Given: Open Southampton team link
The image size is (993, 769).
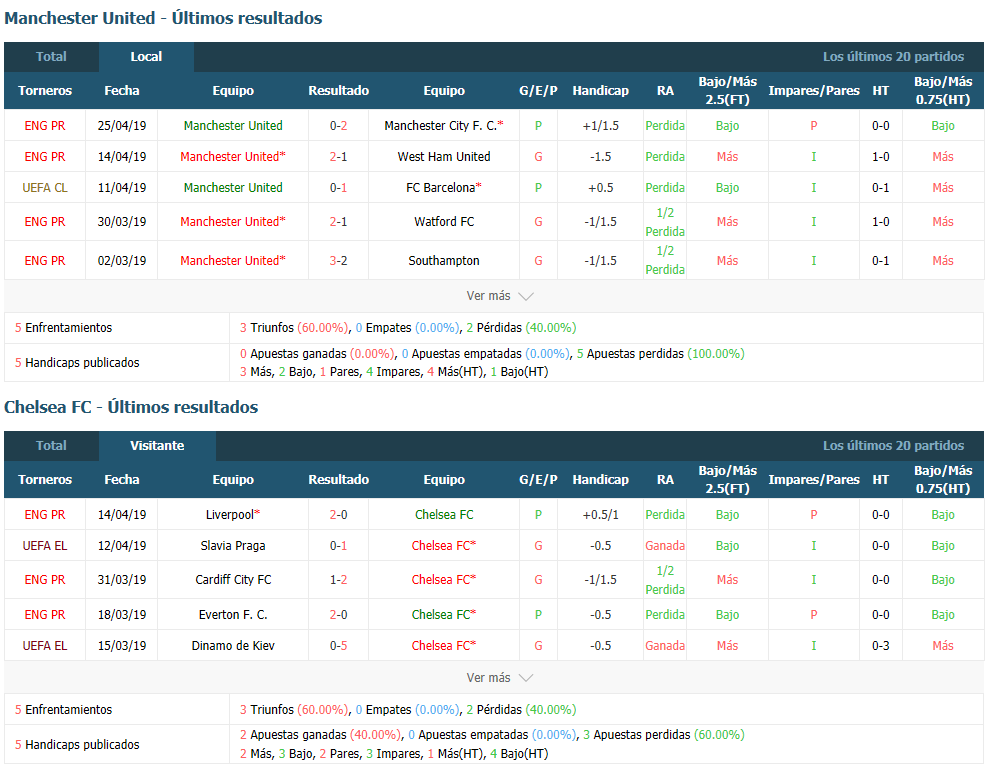Looking at the screenshot, I should (x=443, y=260).
